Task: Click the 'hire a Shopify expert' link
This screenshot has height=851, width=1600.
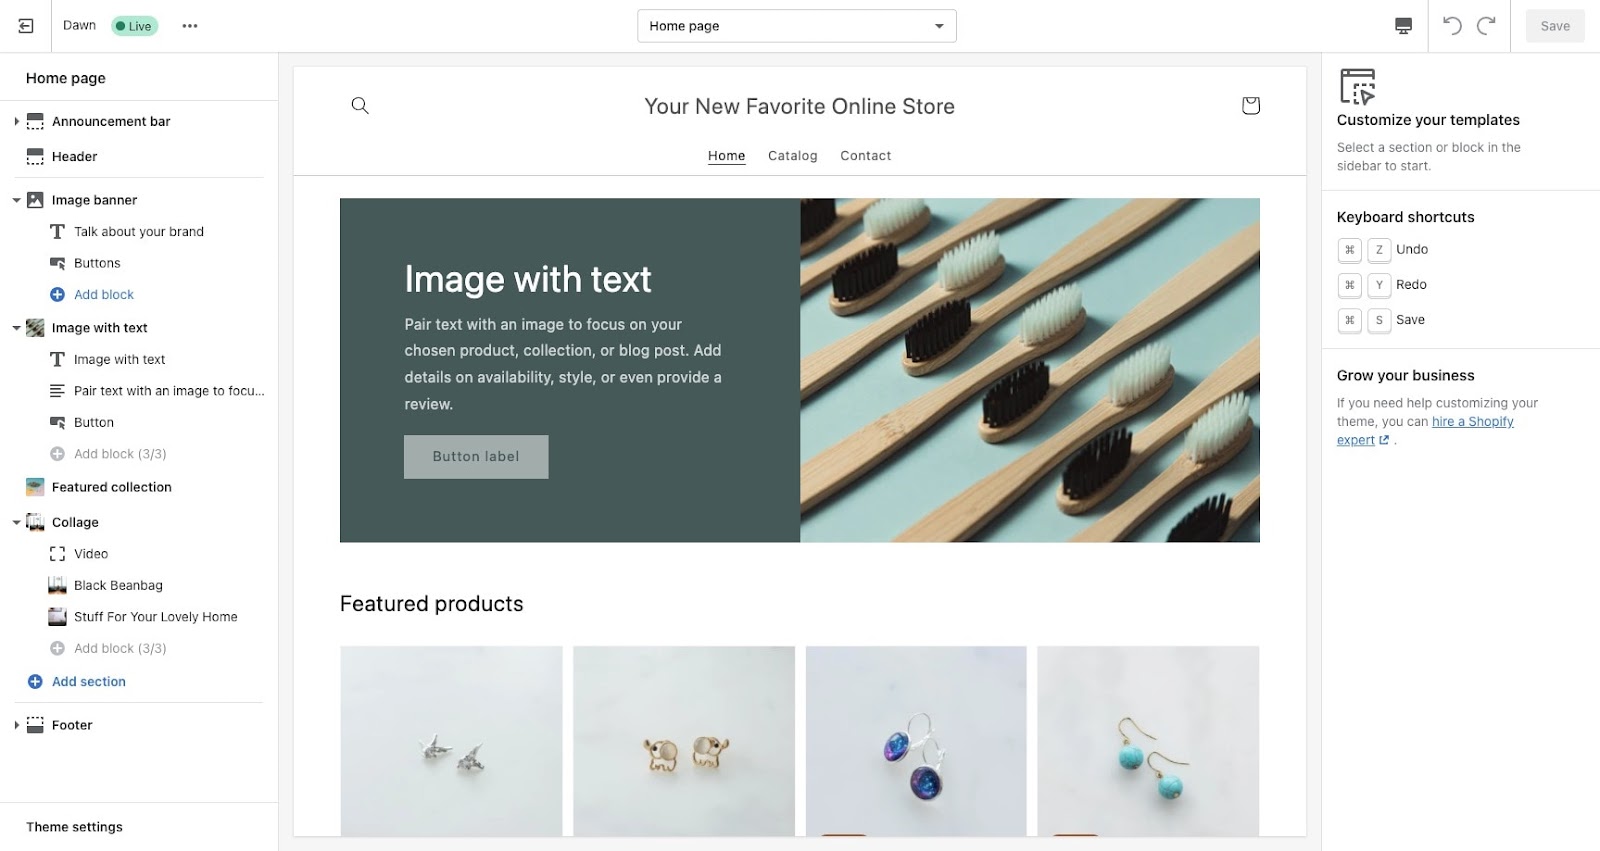Action: tap(1473, 421)
